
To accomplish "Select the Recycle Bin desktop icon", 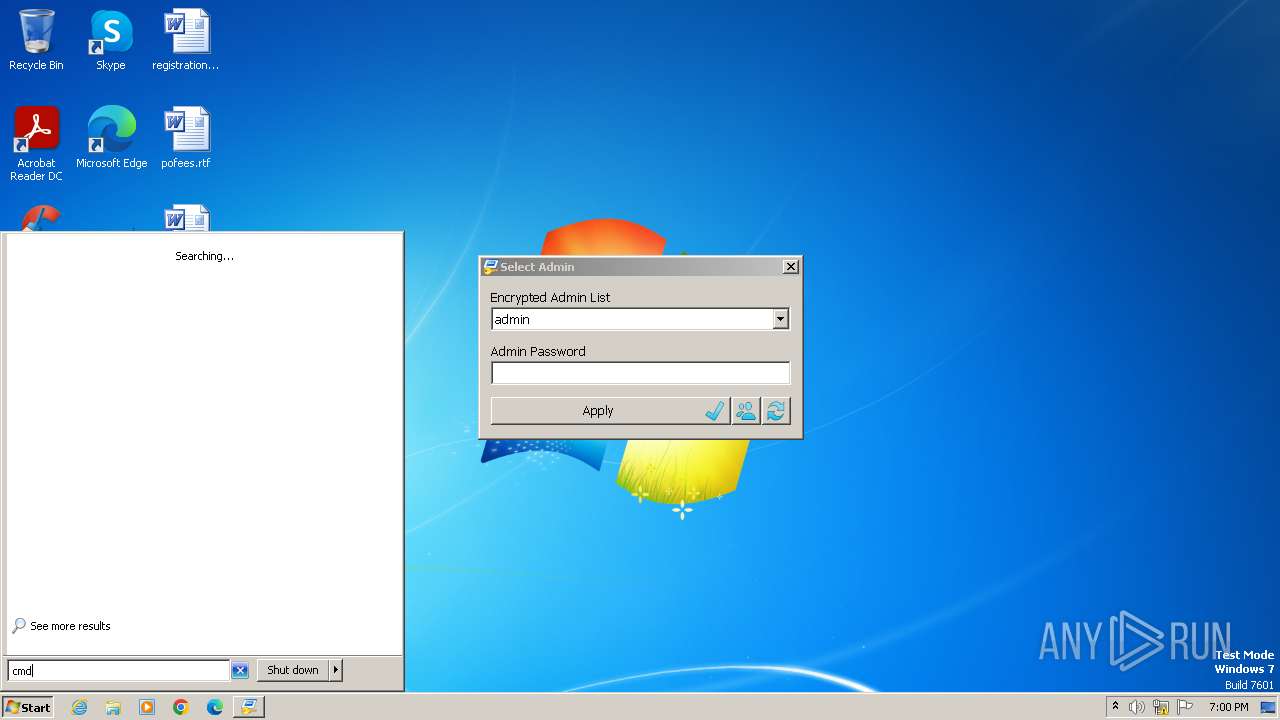I will [x=36, y=40].
